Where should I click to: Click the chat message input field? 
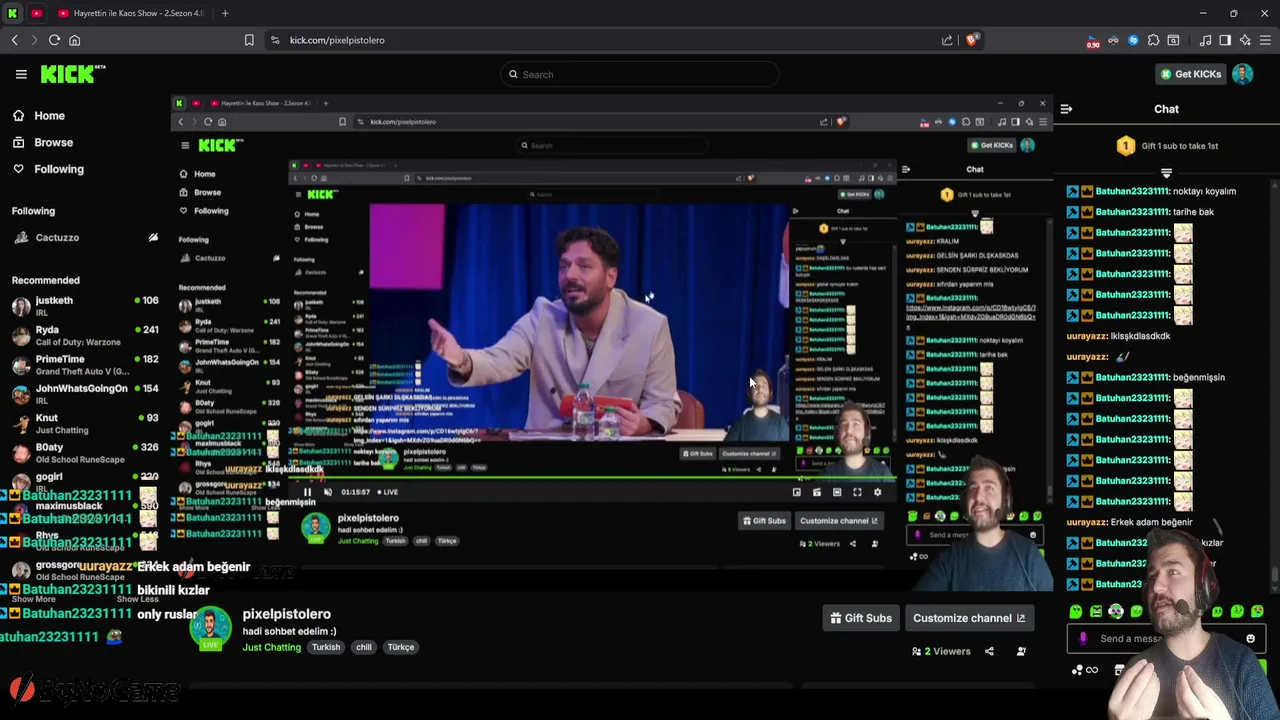click(1166, 638)
